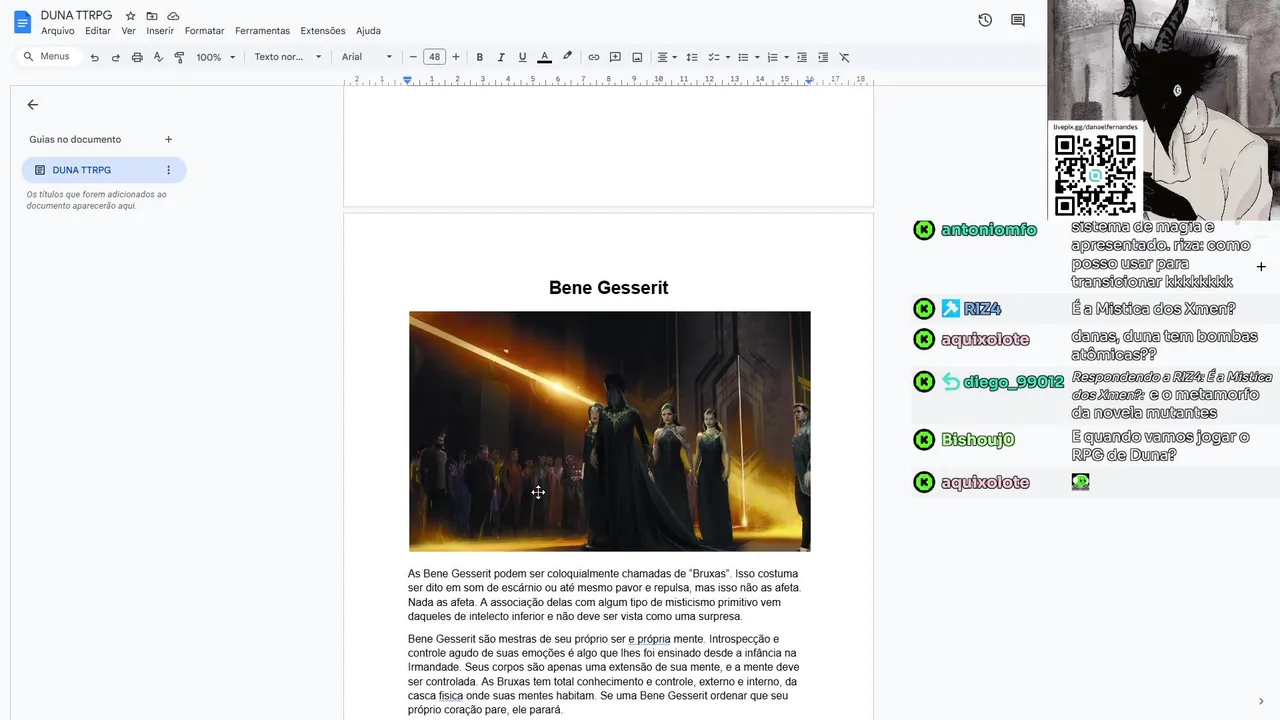Click the Bene Gesserit heading
Image resolution: width=1280 pixels, height=720 pixels.
(608, 288)
